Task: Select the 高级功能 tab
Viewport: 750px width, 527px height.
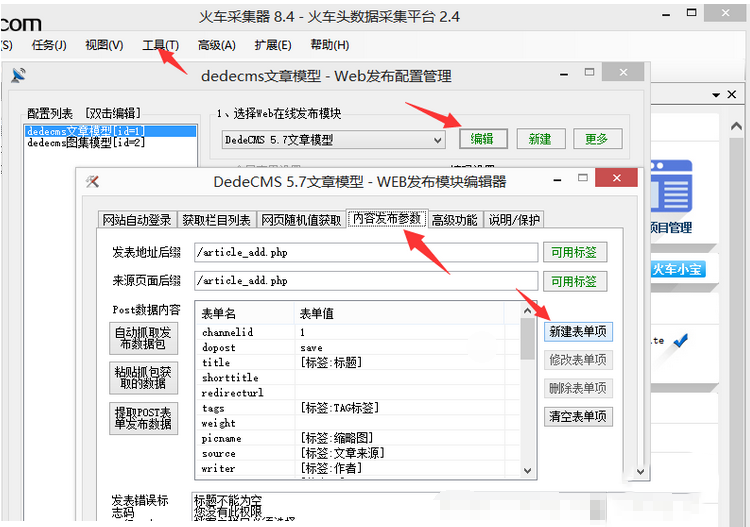Action: [455, 220]
